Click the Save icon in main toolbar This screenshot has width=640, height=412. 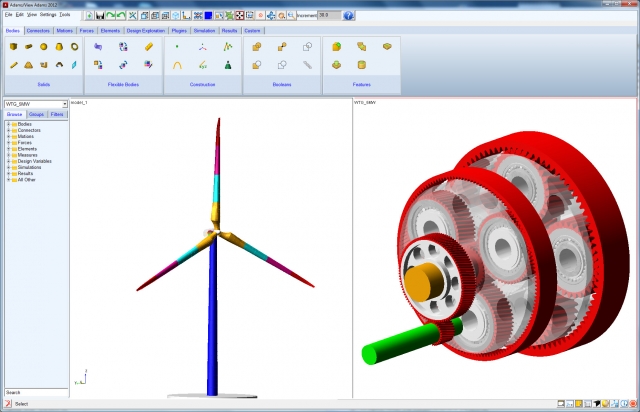(x=100, y=16)
